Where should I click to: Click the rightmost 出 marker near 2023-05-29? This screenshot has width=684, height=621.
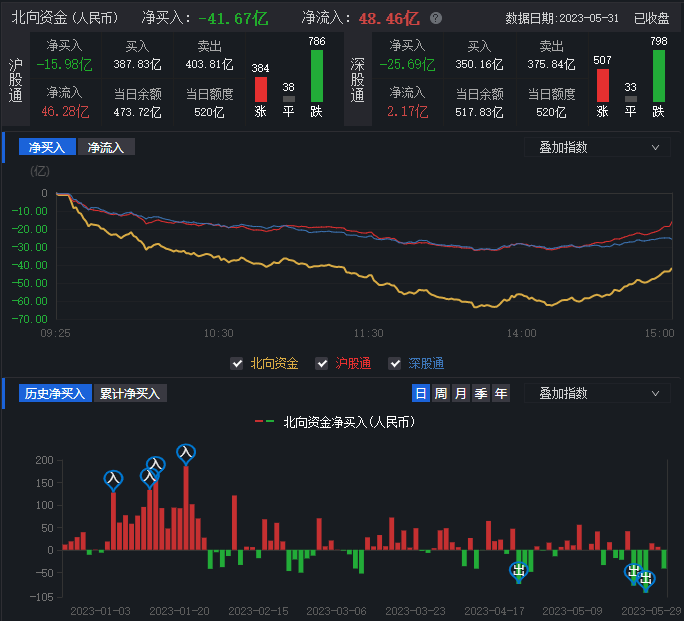(646, 578)
